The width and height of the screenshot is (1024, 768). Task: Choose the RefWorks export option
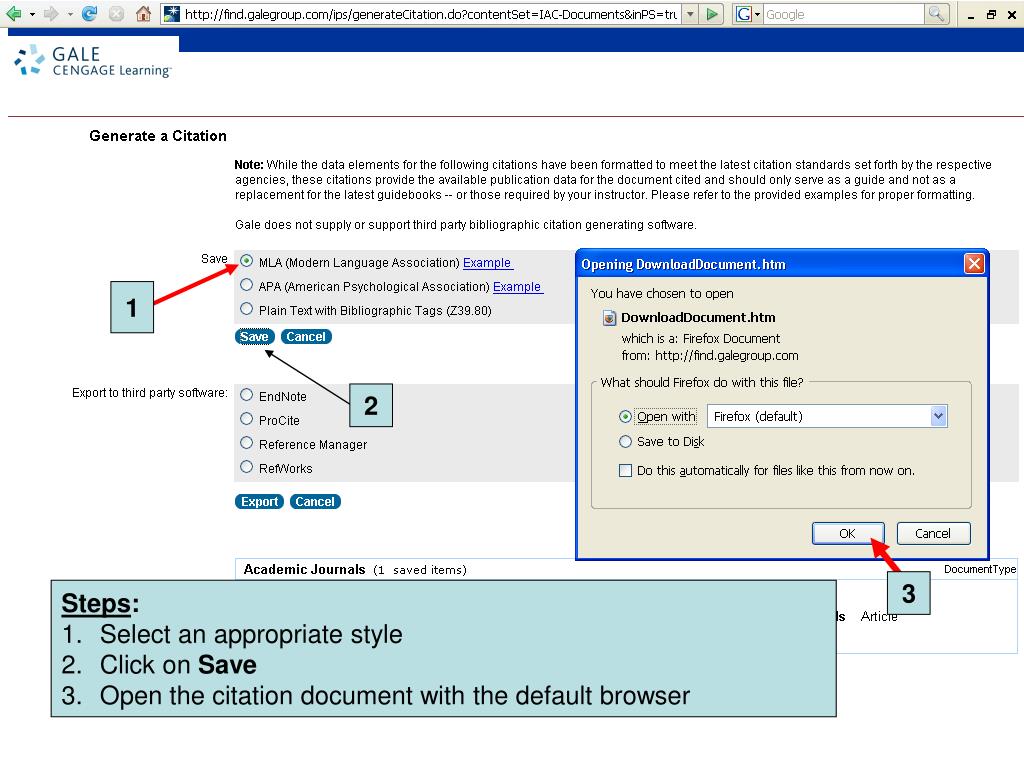tap(246, 467)
